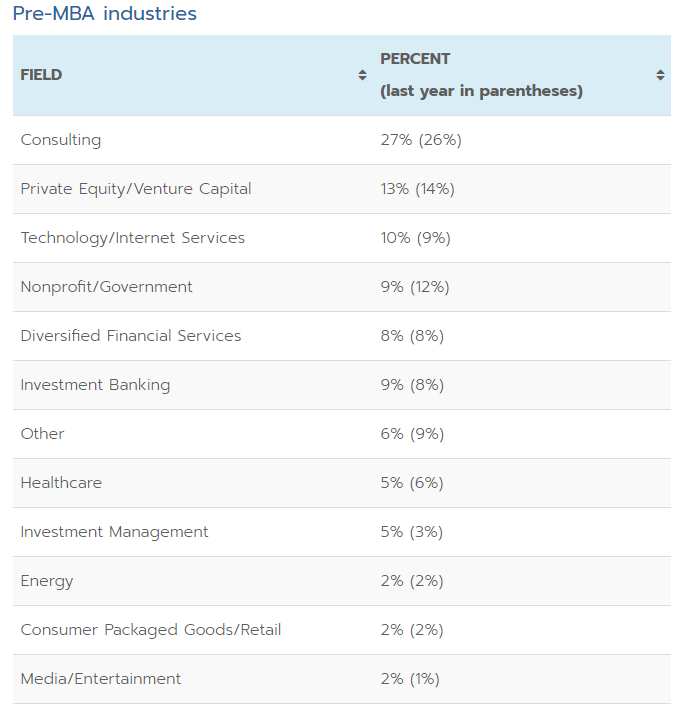682x705 pixels.
Task: Click the 27% (26%) percent value
Action: pos(421,140)
